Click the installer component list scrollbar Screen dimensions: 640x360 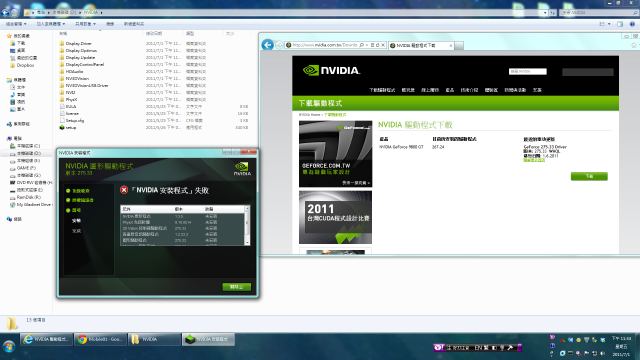click(x=247, y=225)
